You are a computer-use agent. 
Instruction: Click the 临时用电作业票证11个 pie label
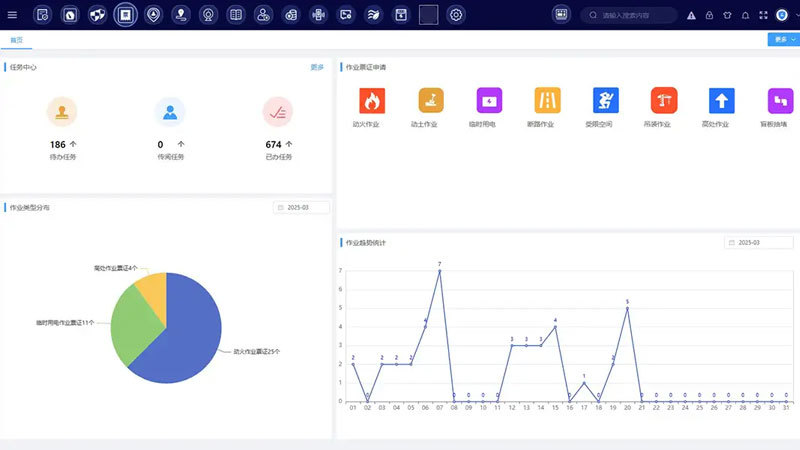click(65, 323)
